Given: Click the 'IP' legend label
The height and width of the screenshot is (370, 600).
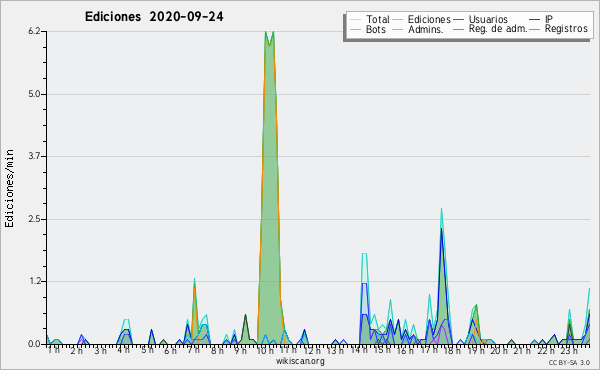Looking at the screenshot, I should pos(549,19).
